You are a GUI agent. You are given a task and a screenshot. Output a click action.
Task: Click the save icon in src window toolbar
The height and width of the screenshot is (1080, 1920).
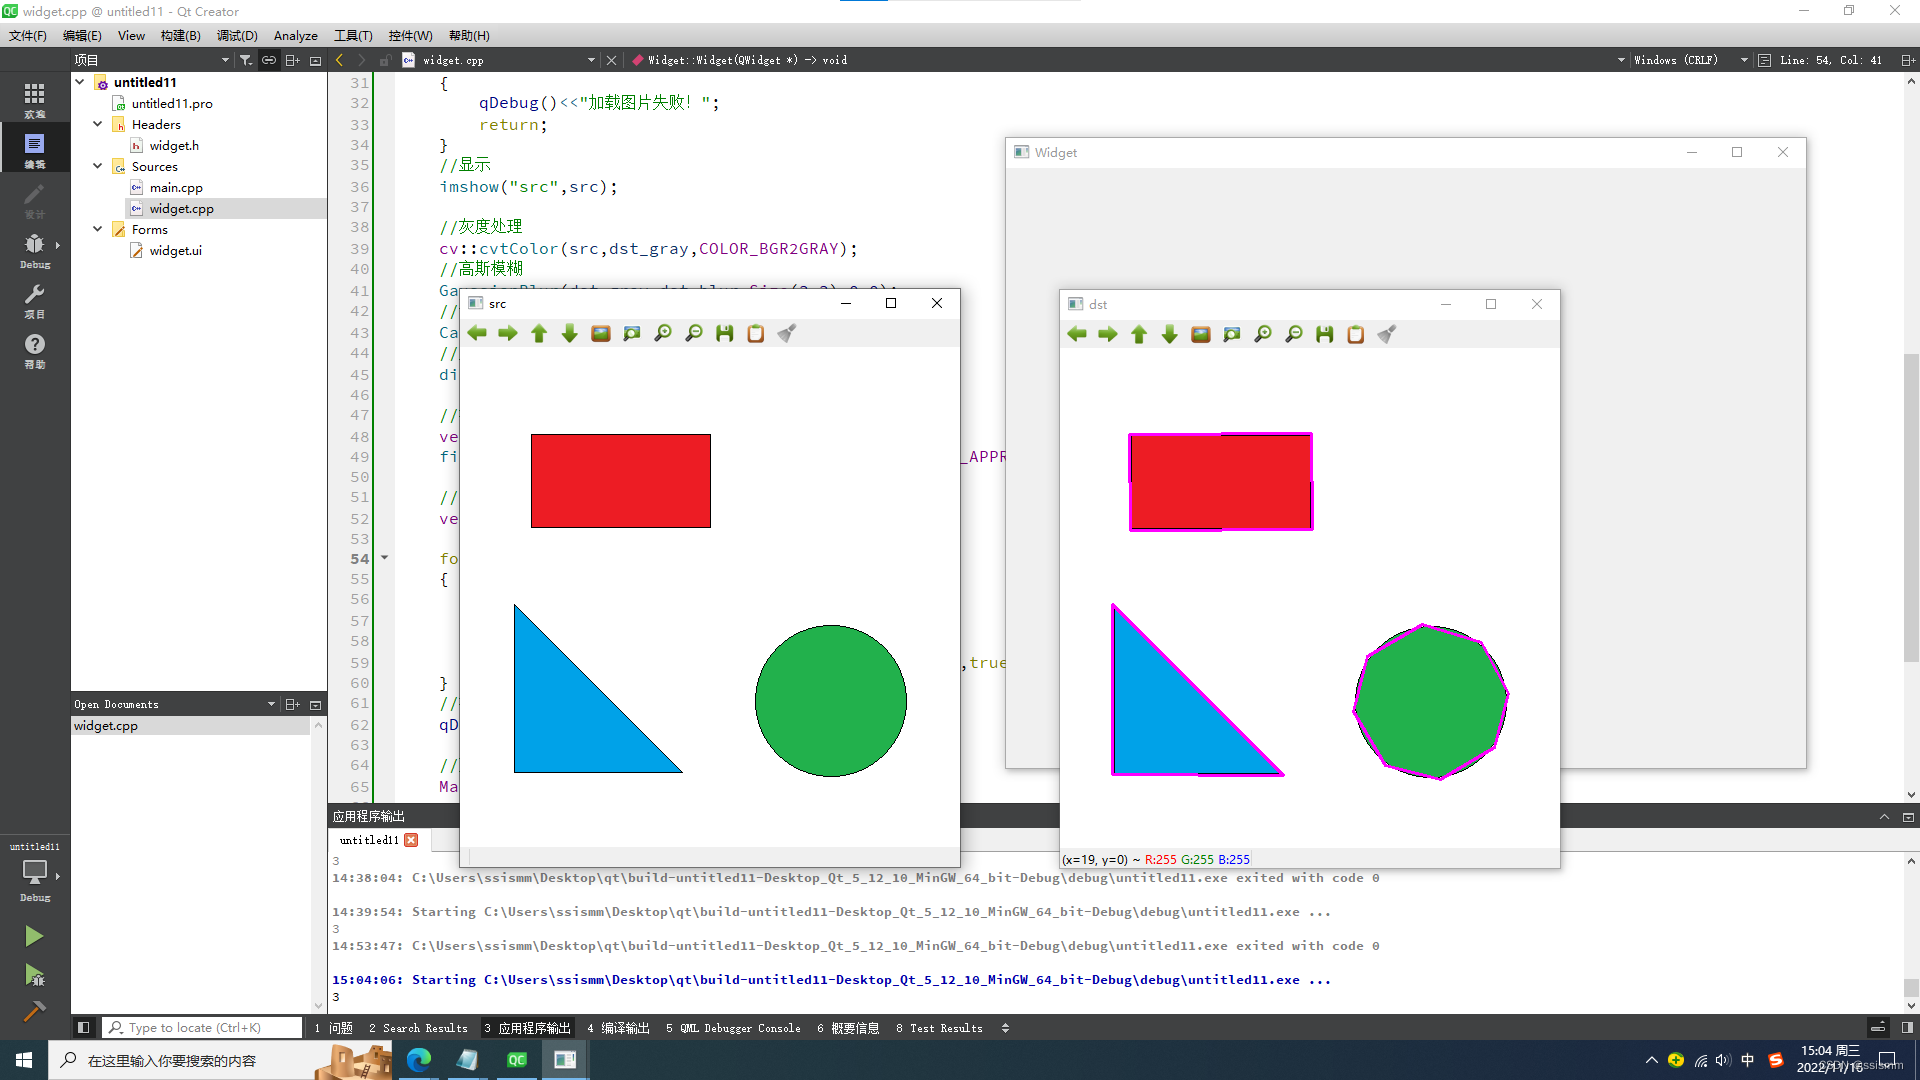pyautogui.click(x=724, y=334)
